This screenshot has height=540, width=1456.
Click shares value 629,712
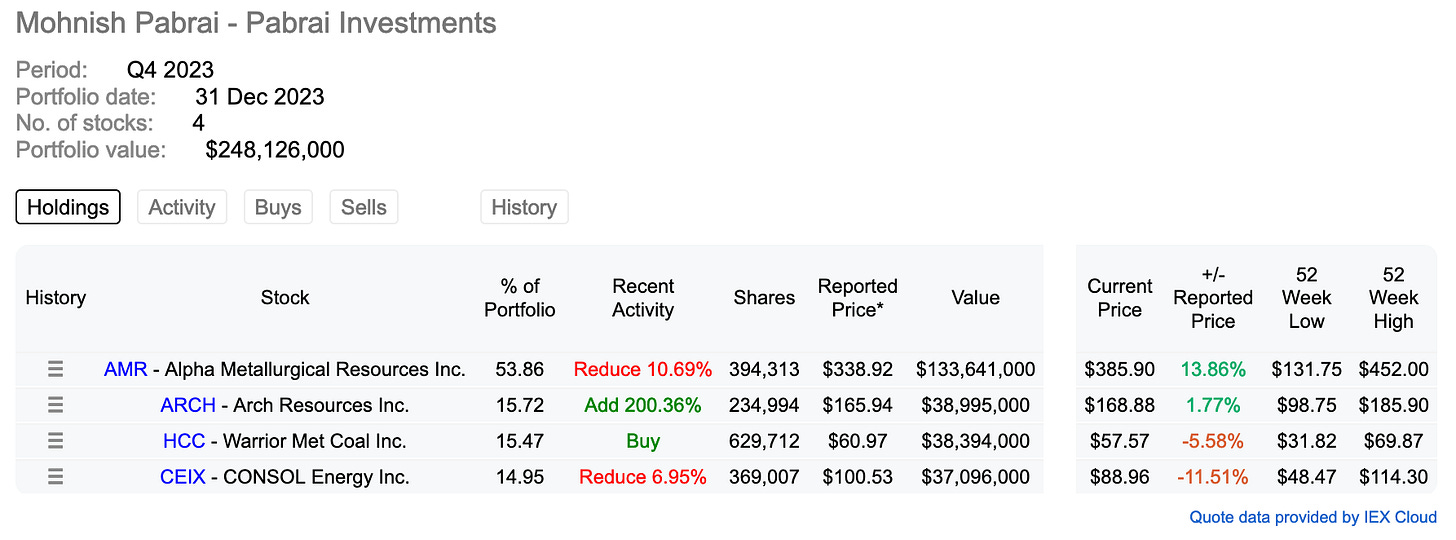pyautogui.click(x=765, y=442)
